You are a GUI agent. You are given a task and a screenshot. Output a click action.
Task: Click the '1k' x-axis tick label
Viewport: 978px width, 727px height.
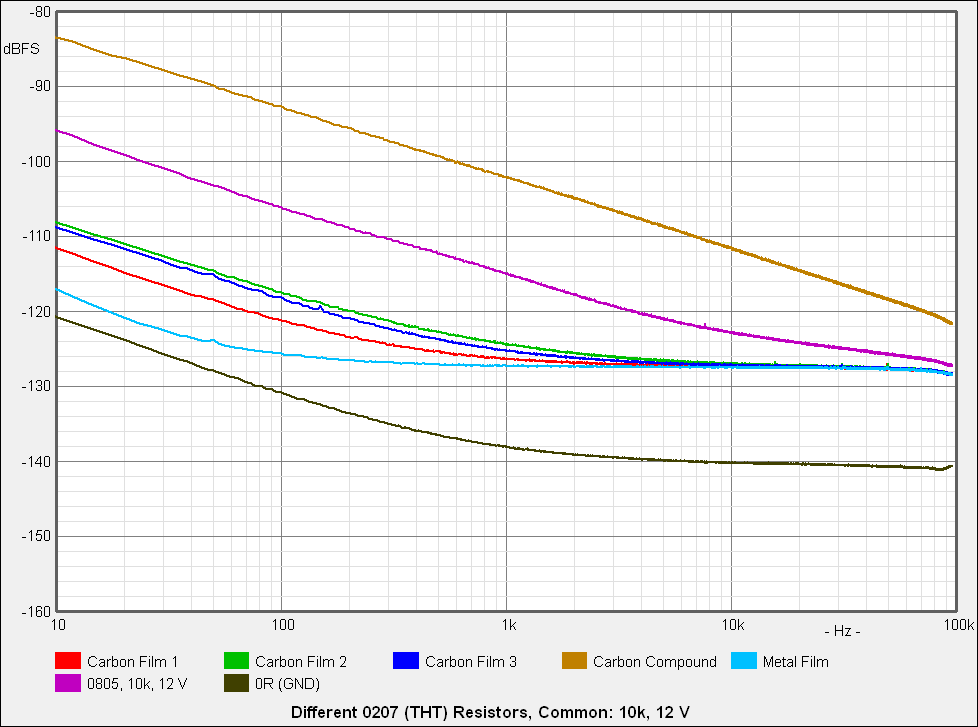click(509, 625)
